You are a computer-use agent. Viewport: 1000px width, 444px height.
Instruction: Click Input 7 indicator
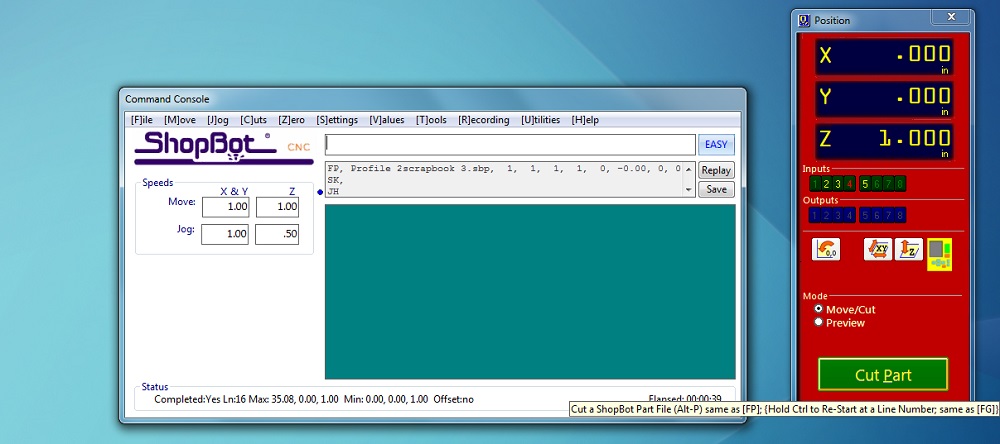[x=888, y=184]
